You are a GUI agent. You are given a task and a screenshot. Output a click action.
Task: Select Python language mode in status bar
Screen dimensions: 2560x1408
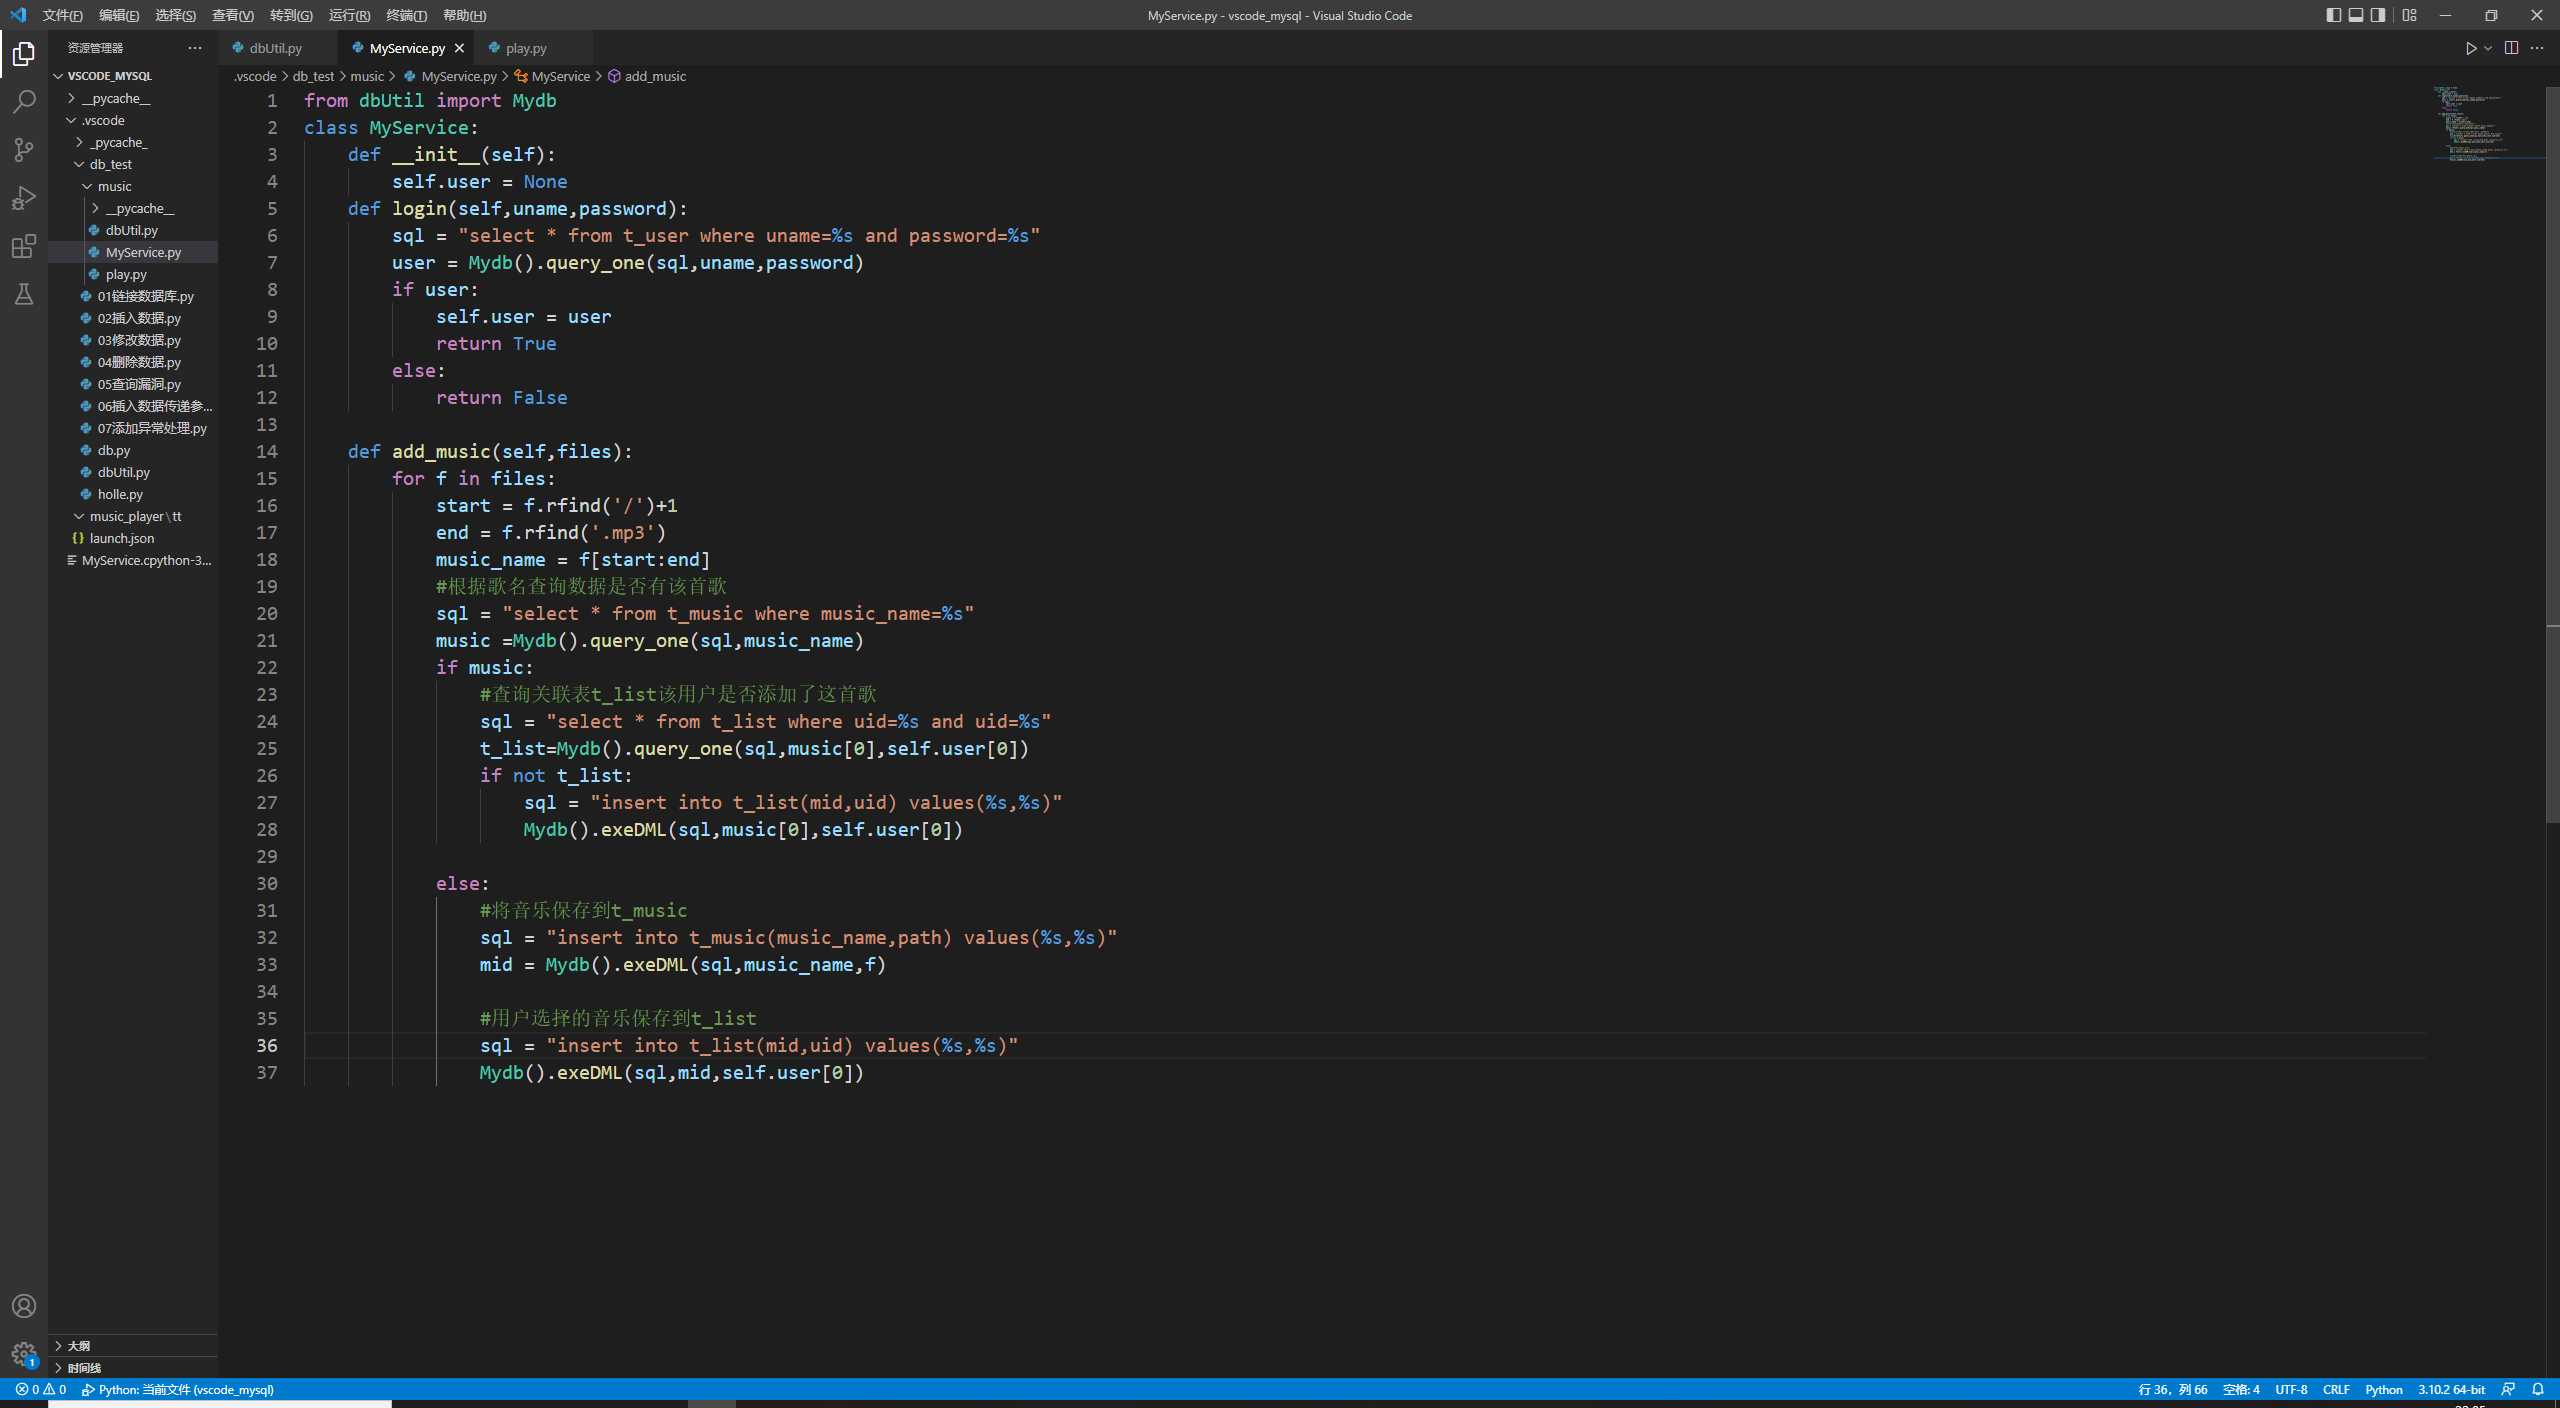click(x=2384, y=1390)
